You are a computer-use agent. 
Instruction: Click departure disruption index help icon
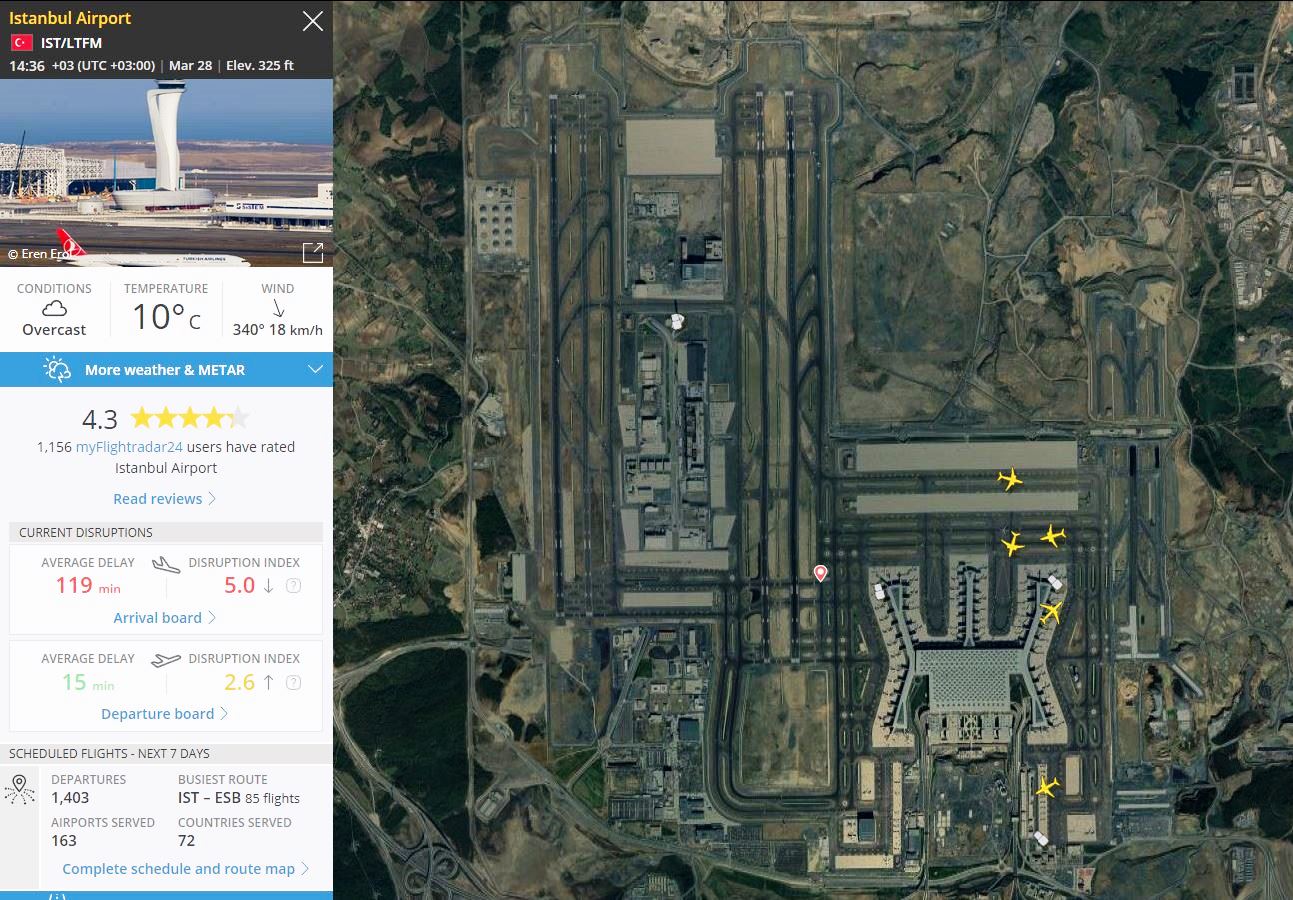point(293,683)
